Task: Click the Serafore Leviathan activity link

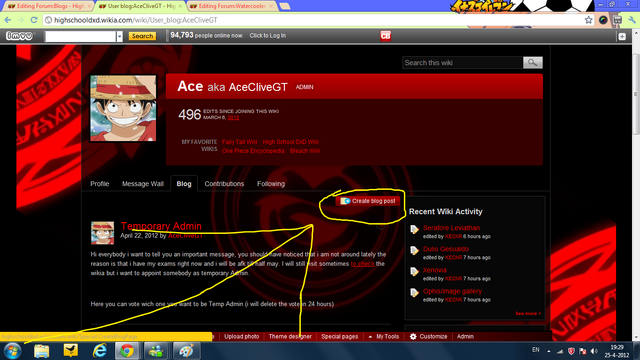Action: click(x=451, y=228)
